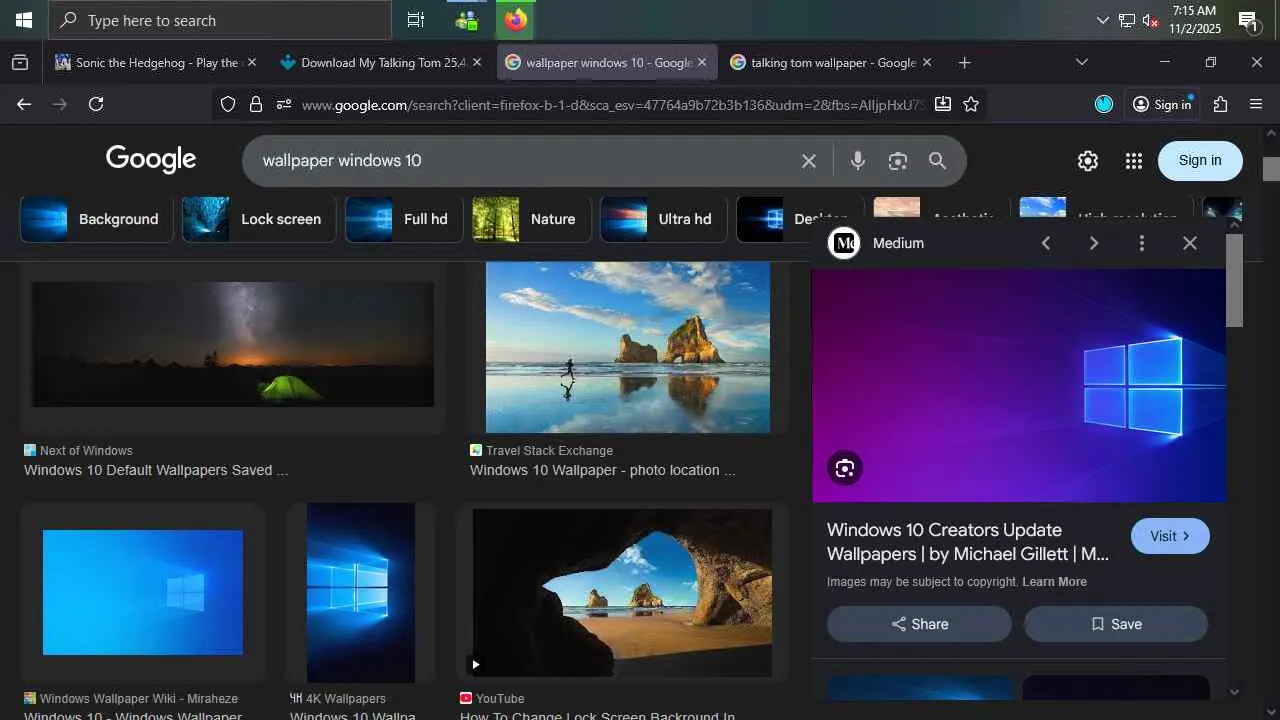Viewport: 1280px width, 720px height.
Task: Open the Milky Way tent wallpaper thumbnail
Action: 233,345
